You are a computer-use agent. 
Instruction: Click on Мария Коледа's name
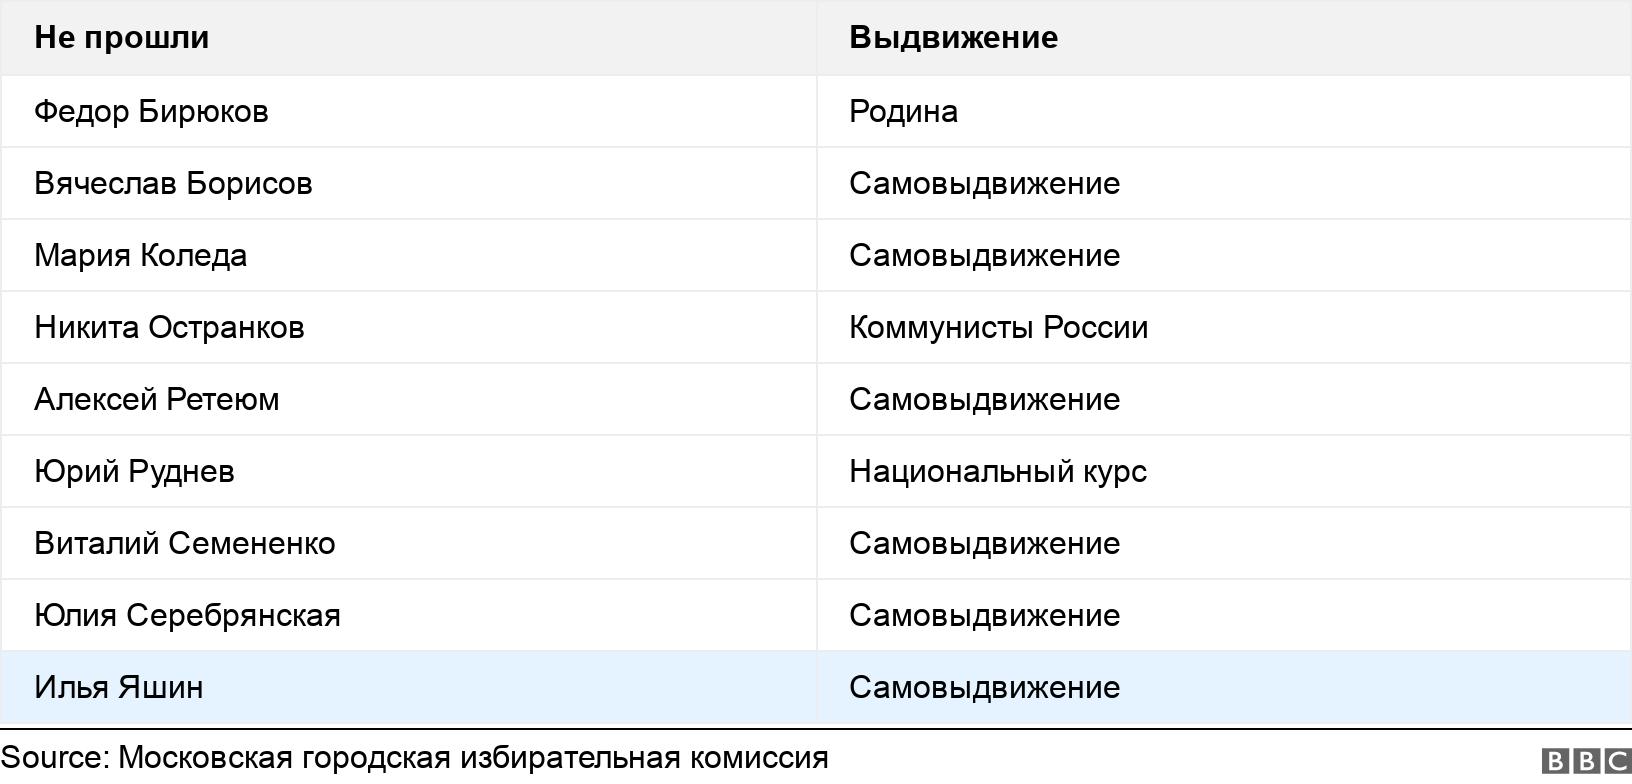(x=141, y=255)
